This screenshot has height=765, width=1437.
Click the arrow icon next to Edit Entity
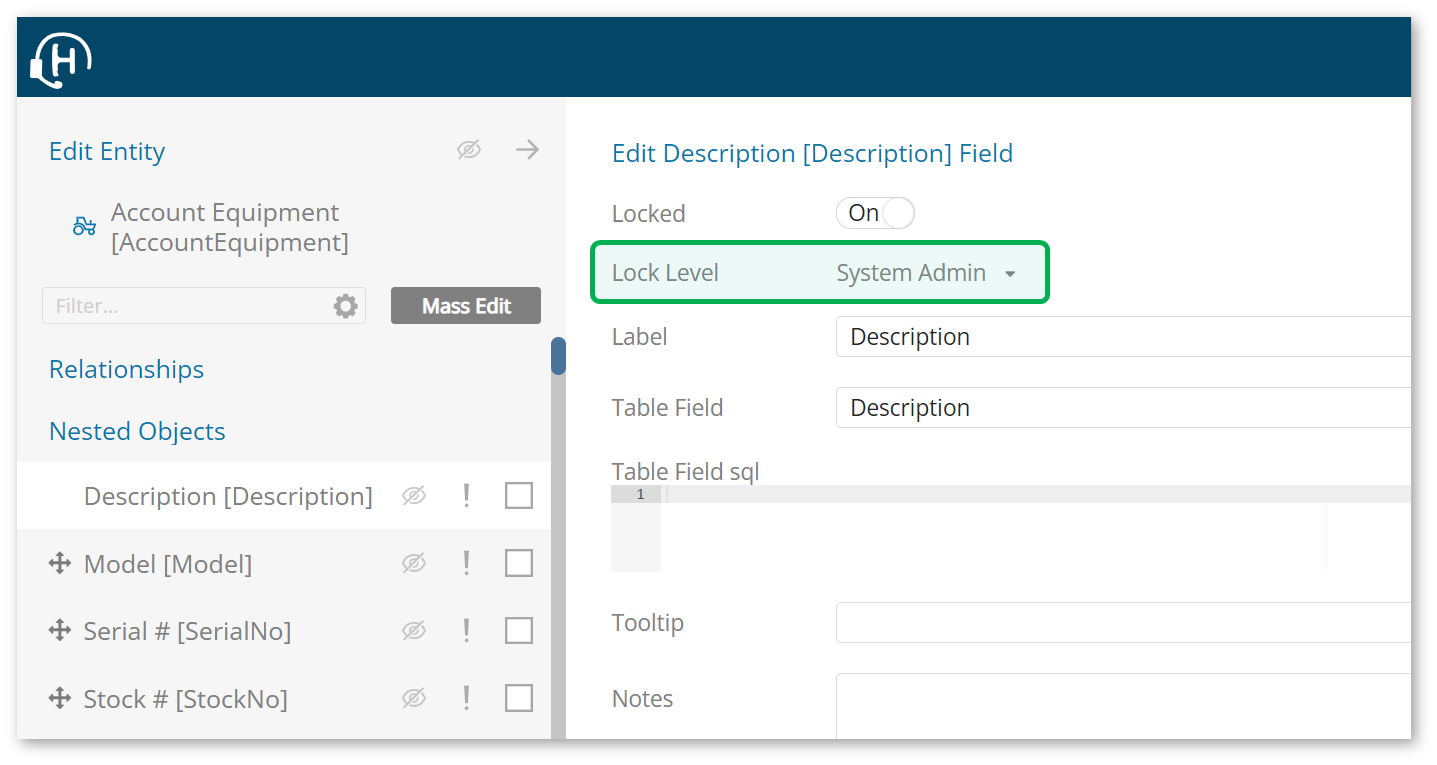tap(527, 150)
